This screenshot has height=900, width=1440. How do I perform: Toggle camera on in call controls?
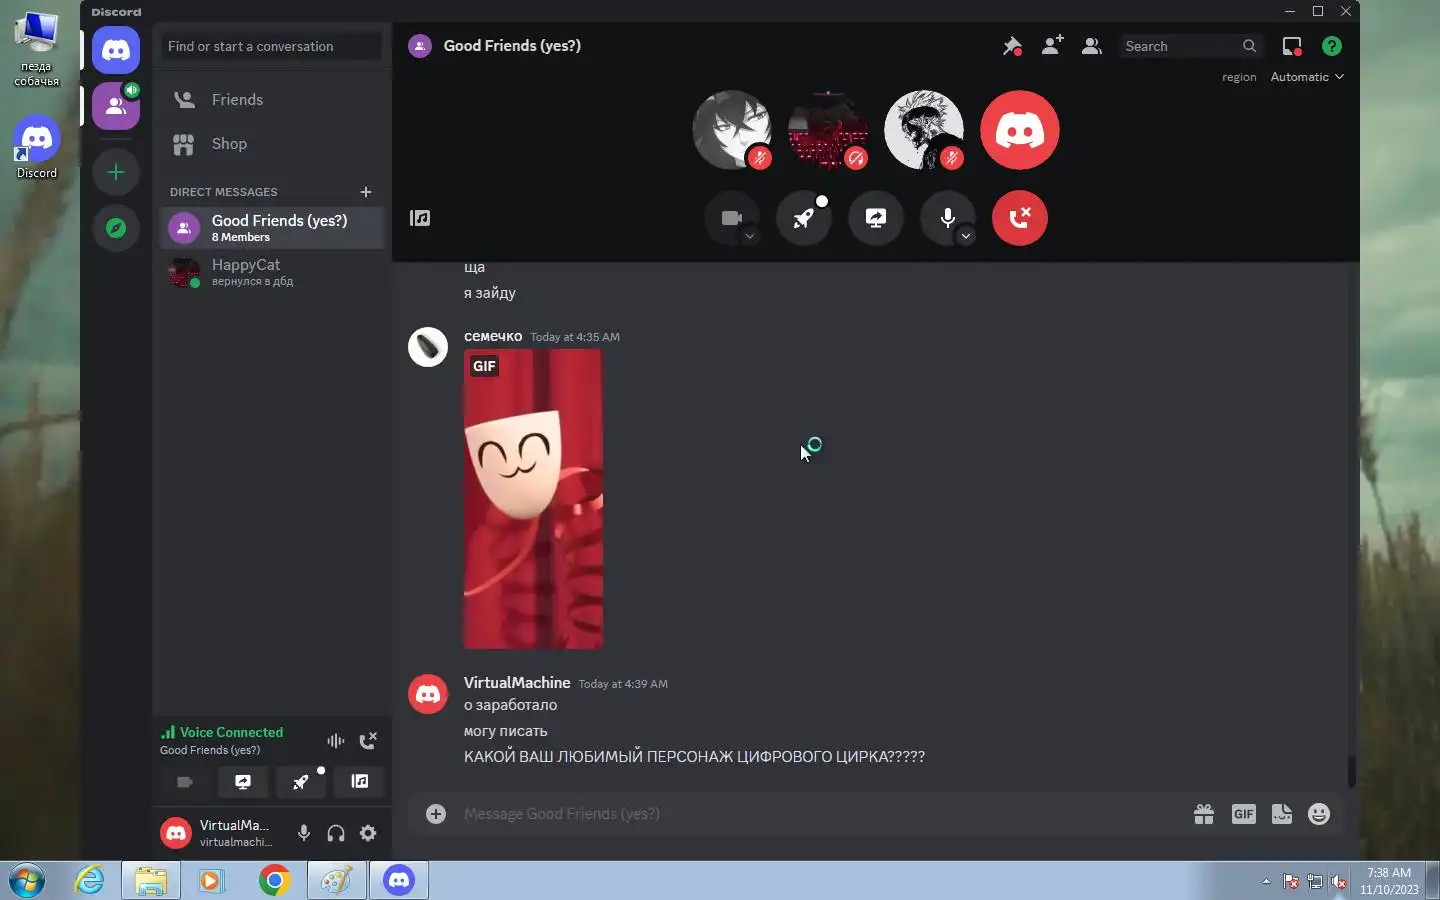(732, 218)
